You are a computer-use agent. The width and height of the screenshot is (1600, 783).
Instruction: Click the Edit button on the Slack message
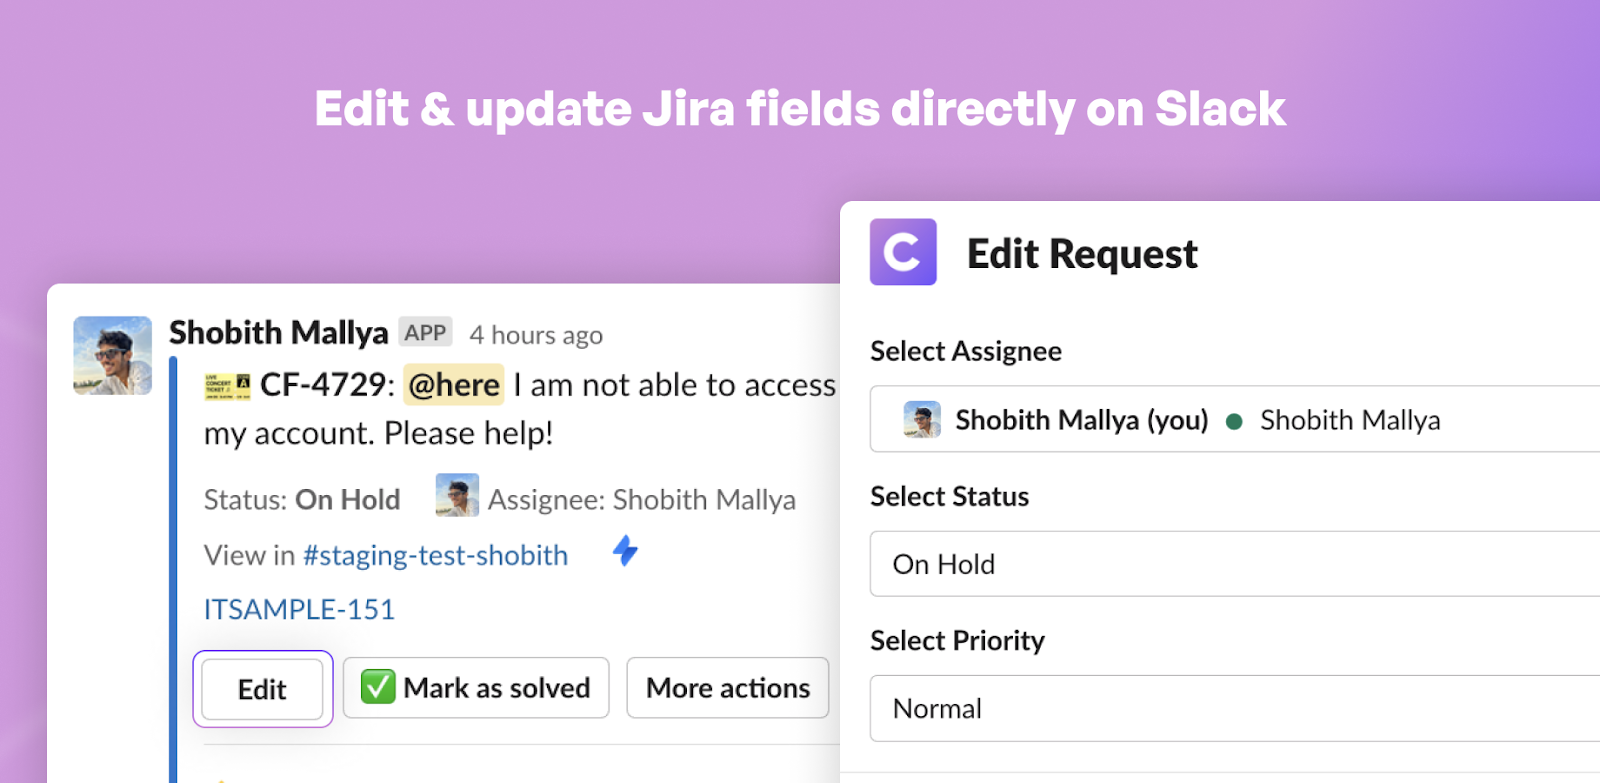pos(262,689)
